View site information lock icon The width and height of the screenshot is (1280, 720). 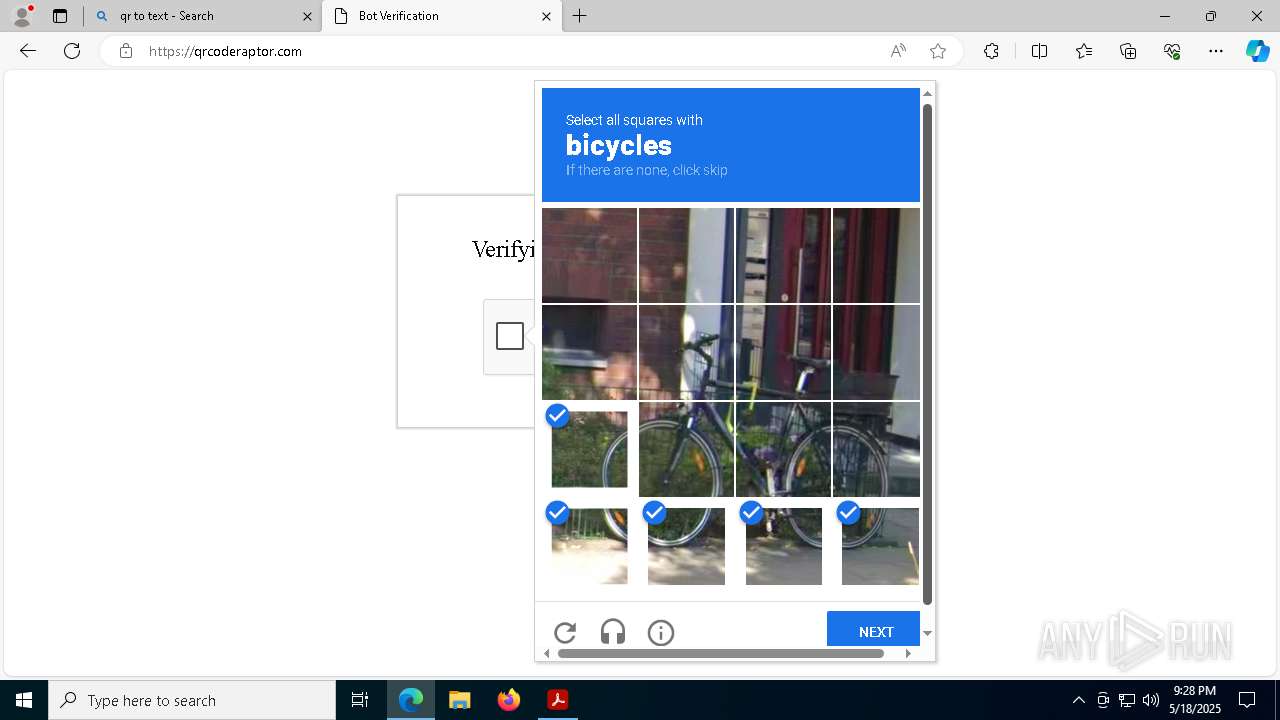[125, 51]
